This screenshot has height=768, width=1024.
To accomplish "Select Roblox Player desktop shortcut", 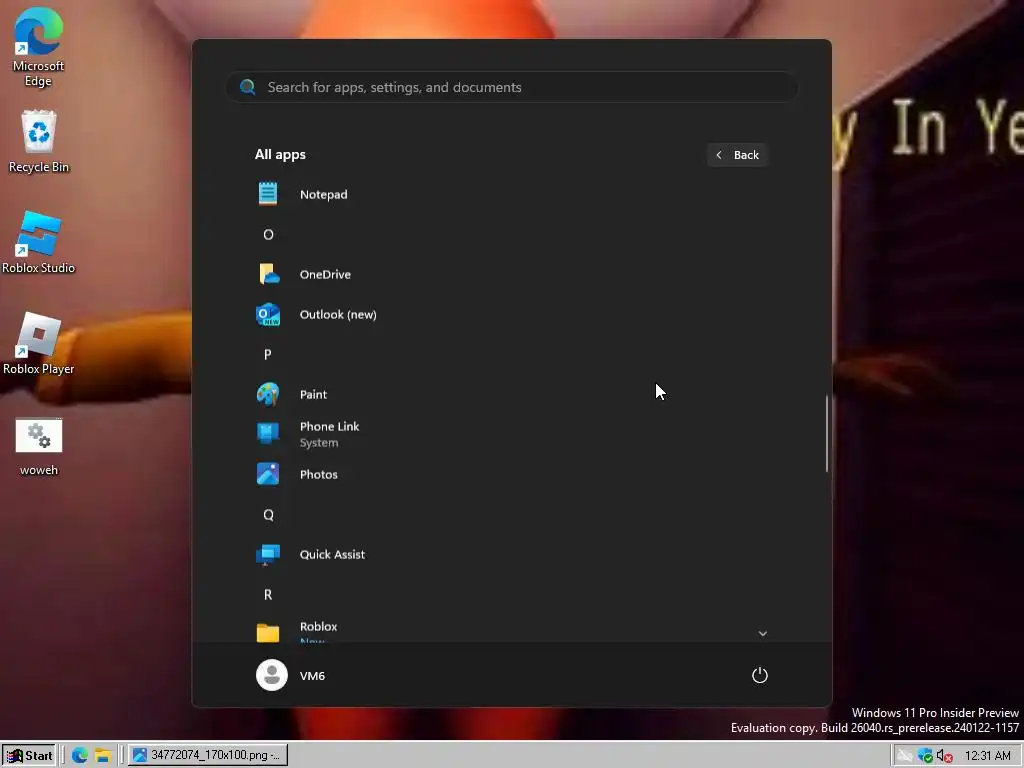I will (39, 344).
